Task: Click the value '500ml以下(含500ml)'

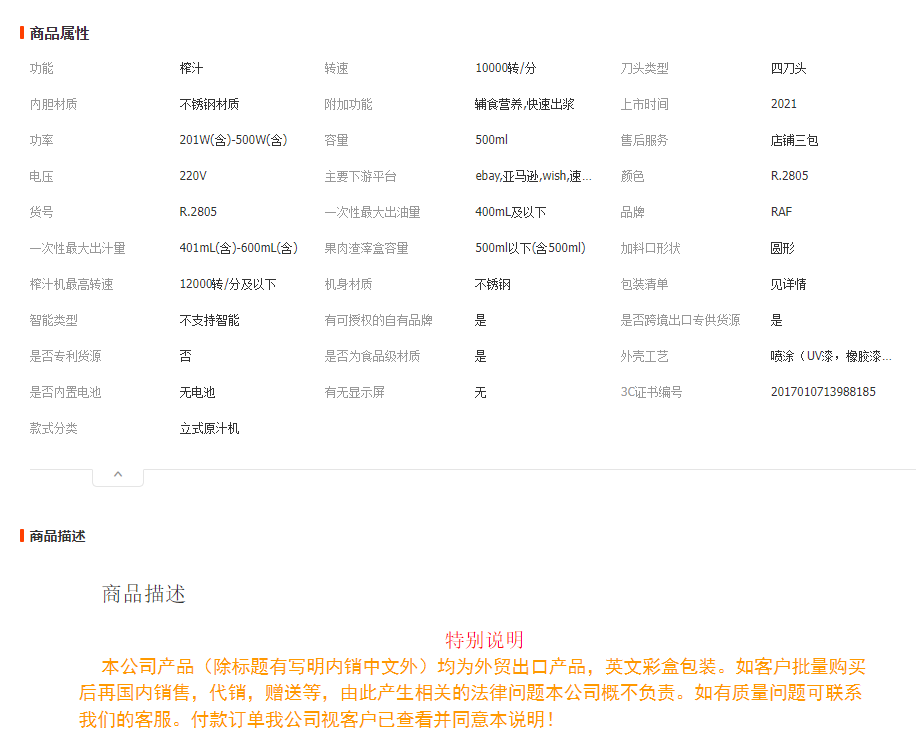Action: click(530, 248)
